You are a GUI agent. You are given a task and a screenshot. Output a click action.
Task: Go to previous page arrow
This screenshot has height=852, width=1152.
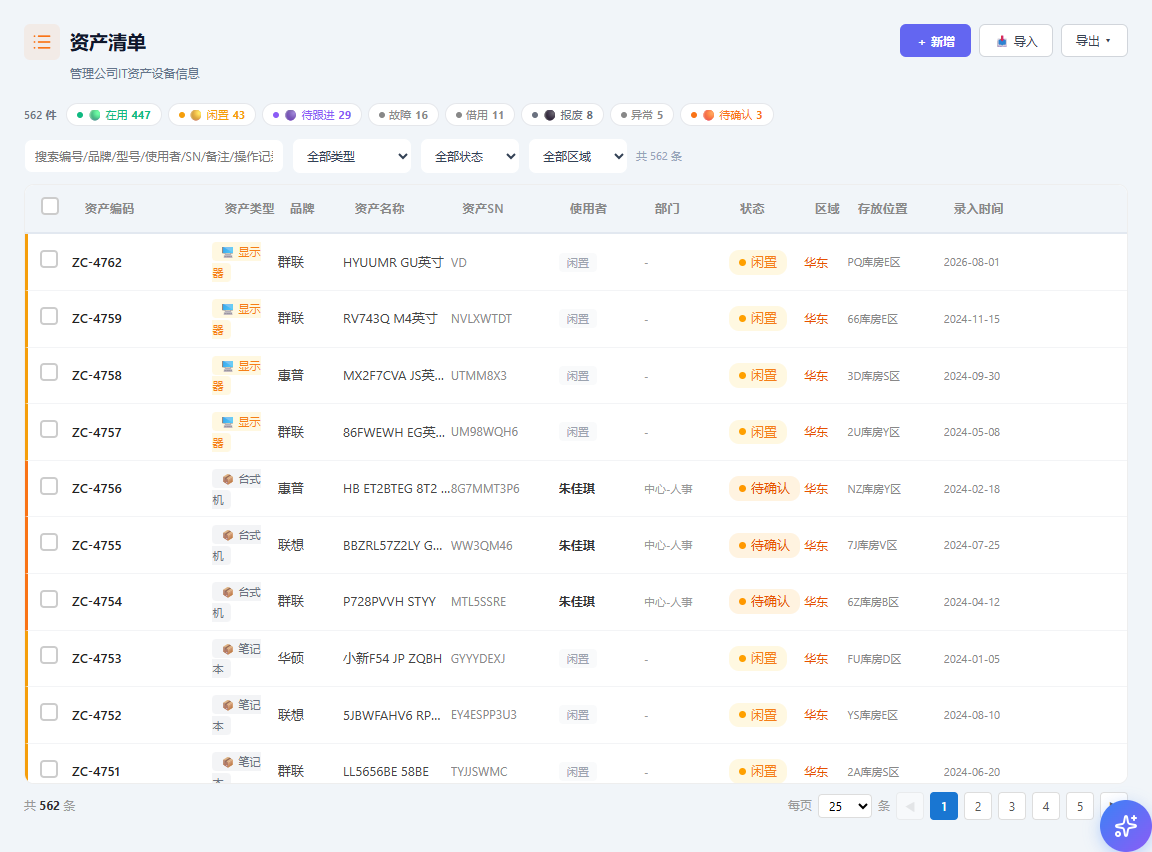910,806
